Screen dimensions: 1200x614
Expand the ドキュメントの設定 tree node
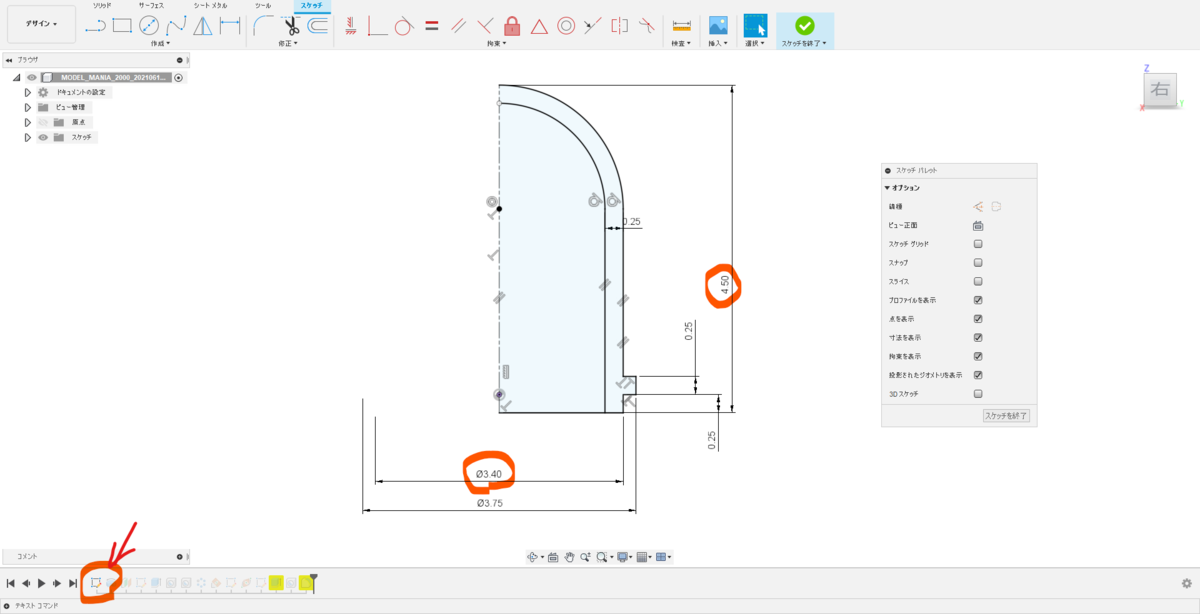(28, 92)
